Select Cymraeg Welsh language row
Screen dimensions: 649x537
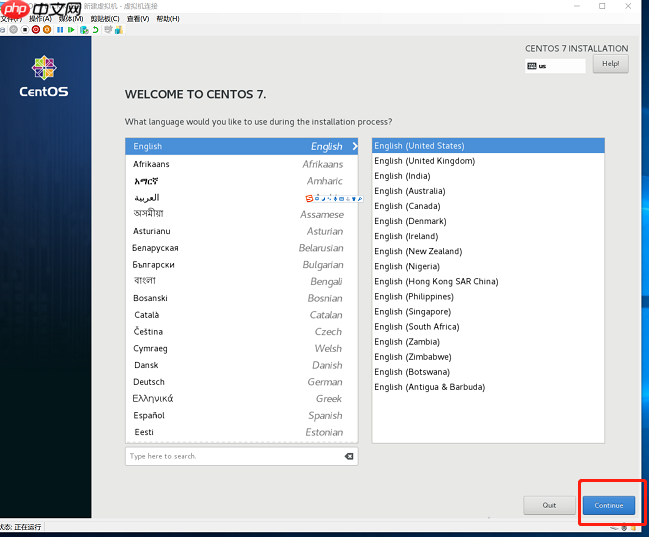point(242,349)
